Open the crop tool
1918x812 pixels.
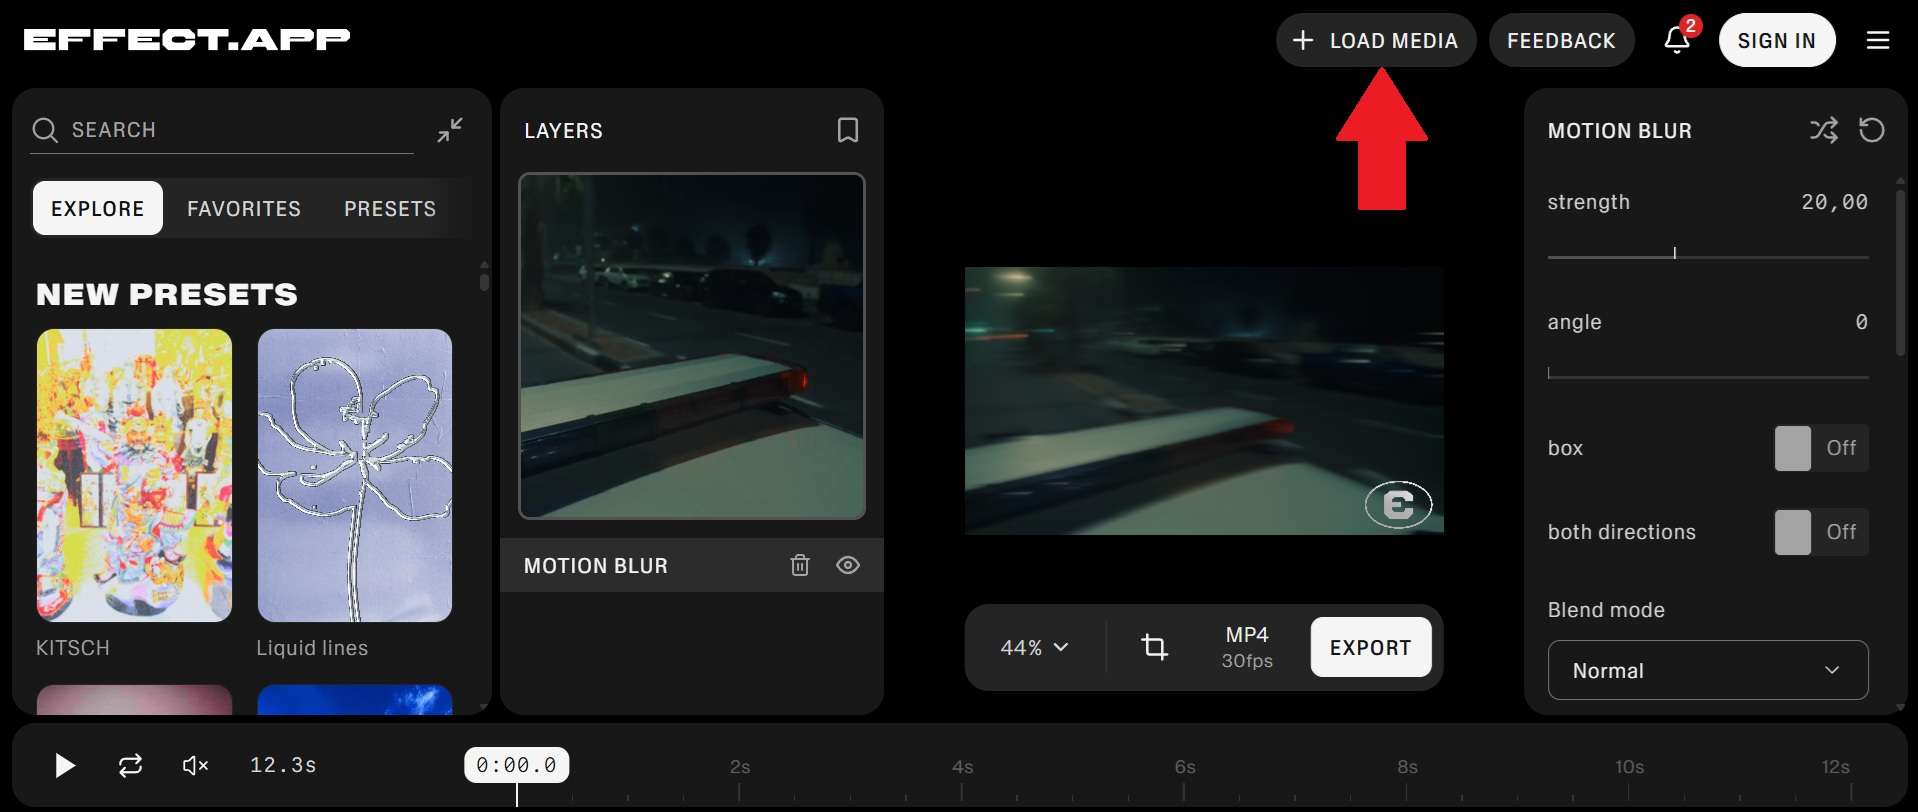pos(1155,647)
